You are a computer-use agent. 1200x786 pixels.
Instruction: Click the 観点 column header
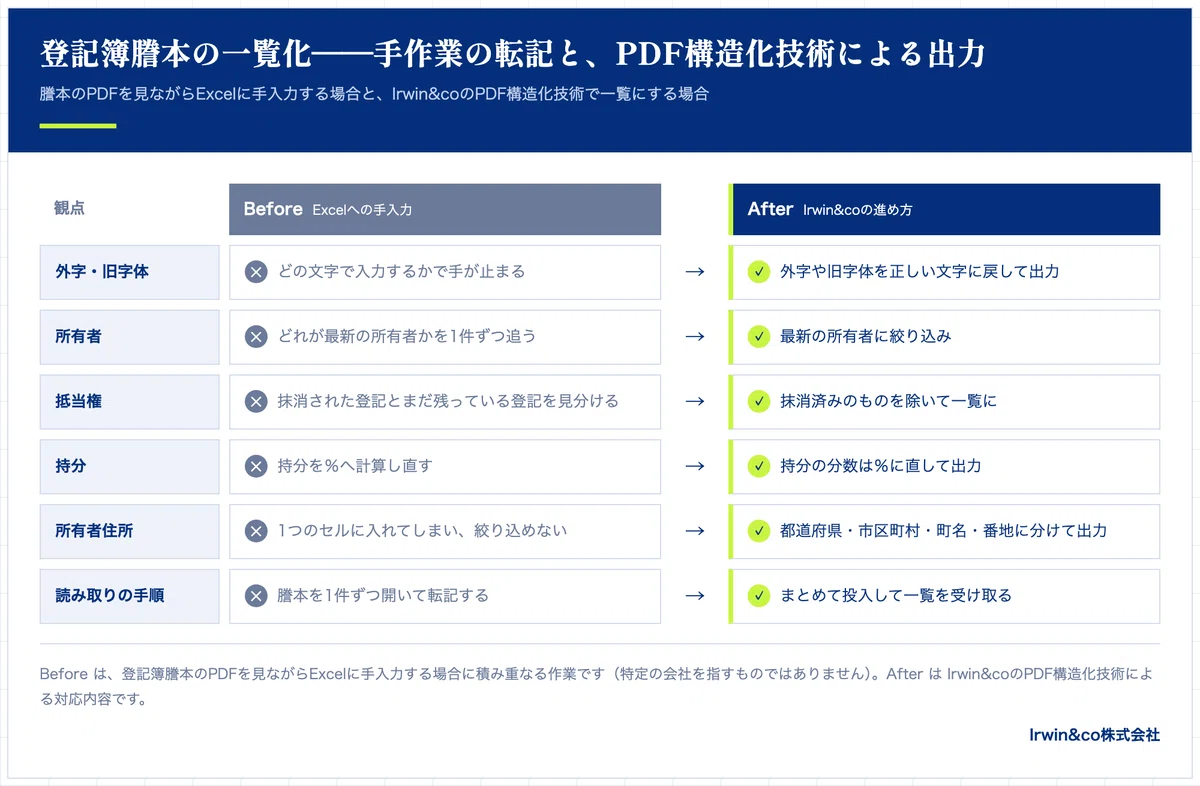(69, 209)
